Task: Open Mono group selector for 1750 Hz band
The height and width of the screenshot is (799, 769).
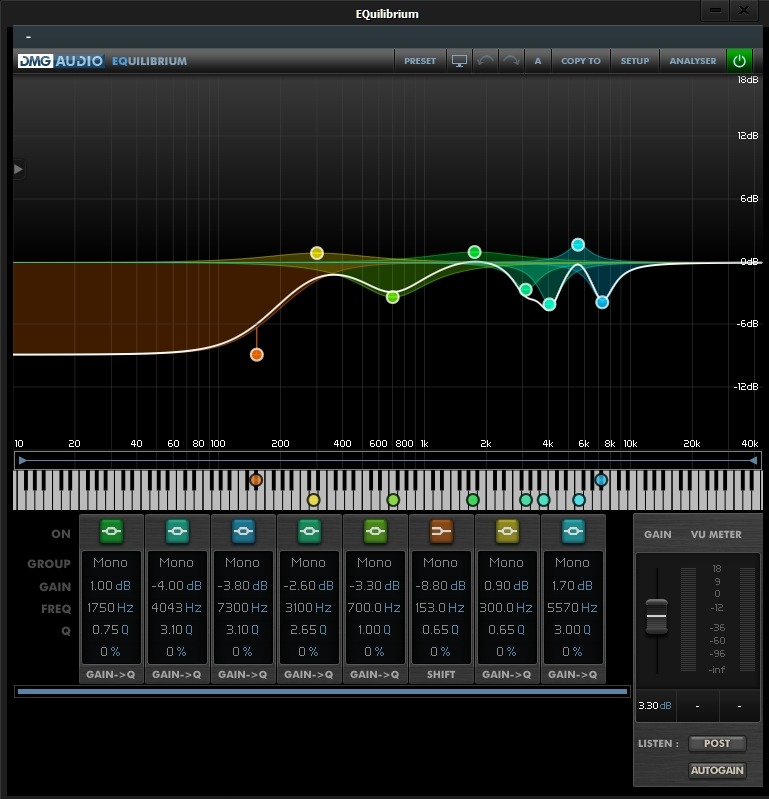Action: click(111, 563)
